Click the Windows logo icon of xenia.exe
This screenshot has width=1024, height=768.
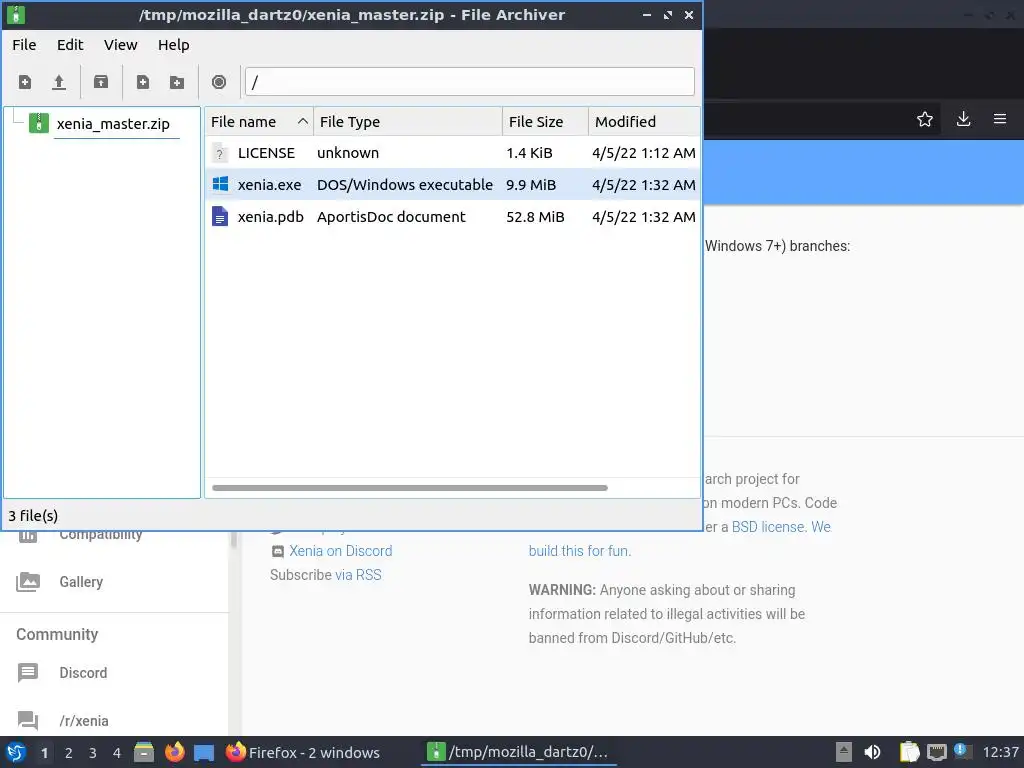click(x=220, y=184)
